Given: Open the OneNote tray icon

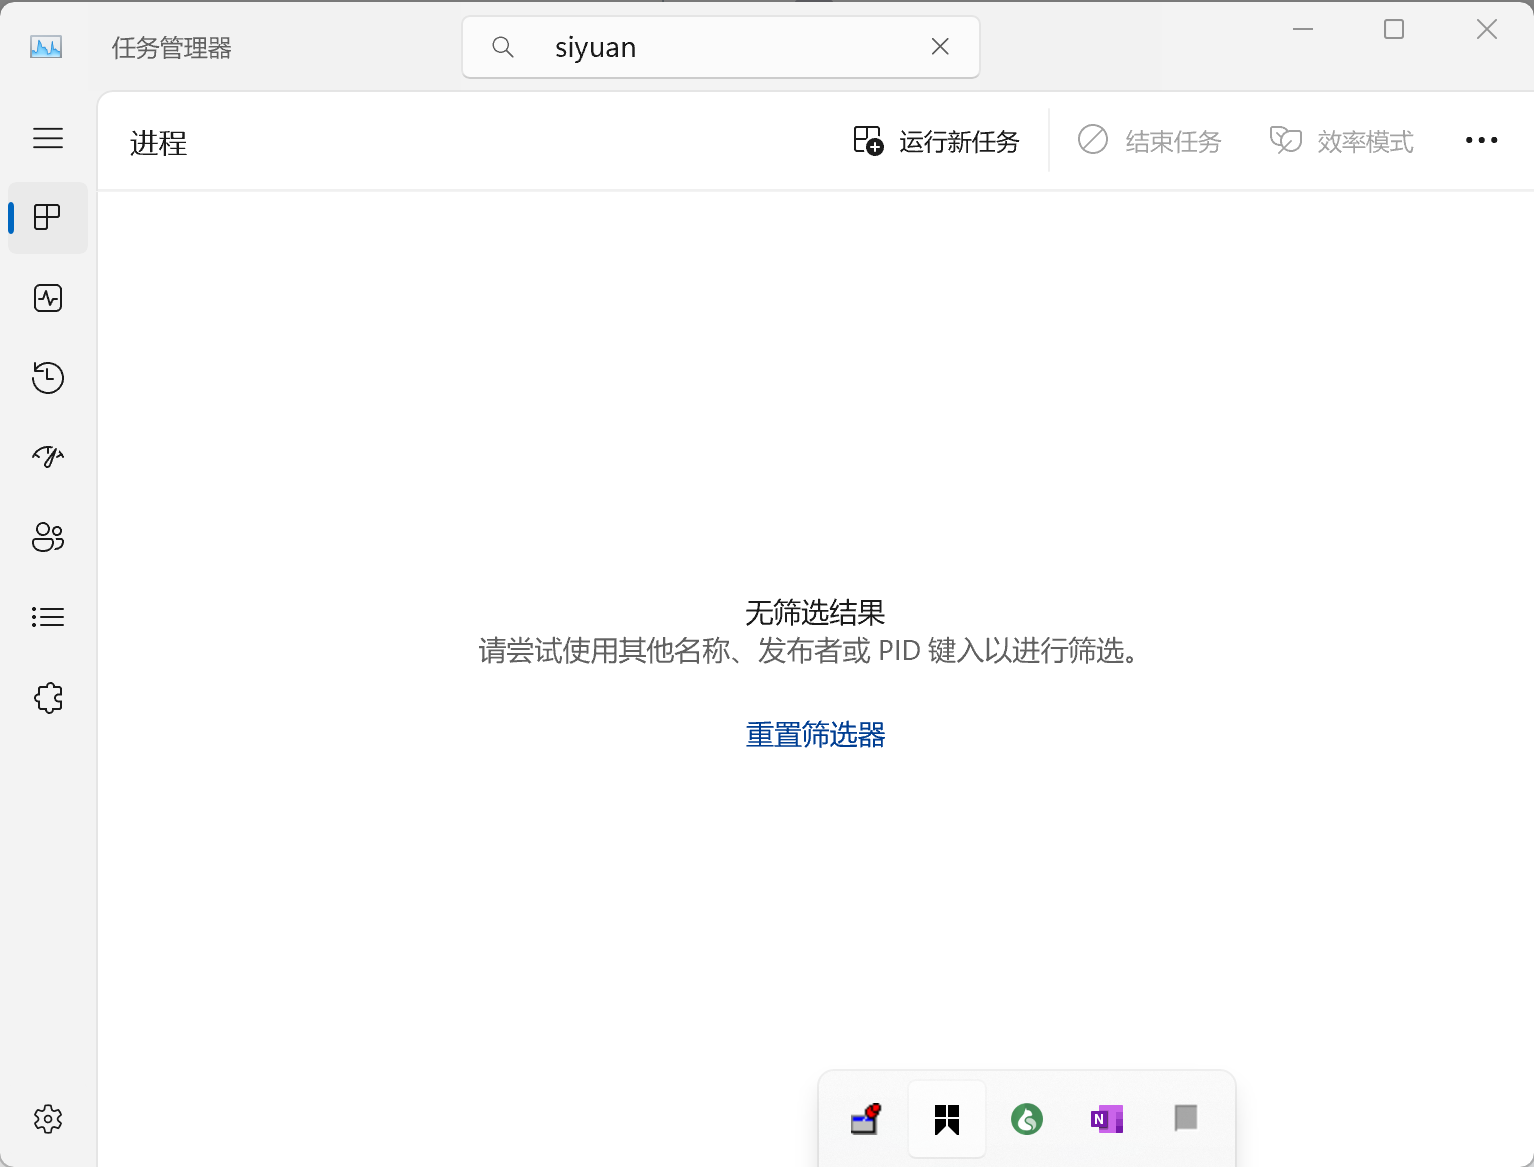Looking at the screenshot, I should click(1107, 1119).
